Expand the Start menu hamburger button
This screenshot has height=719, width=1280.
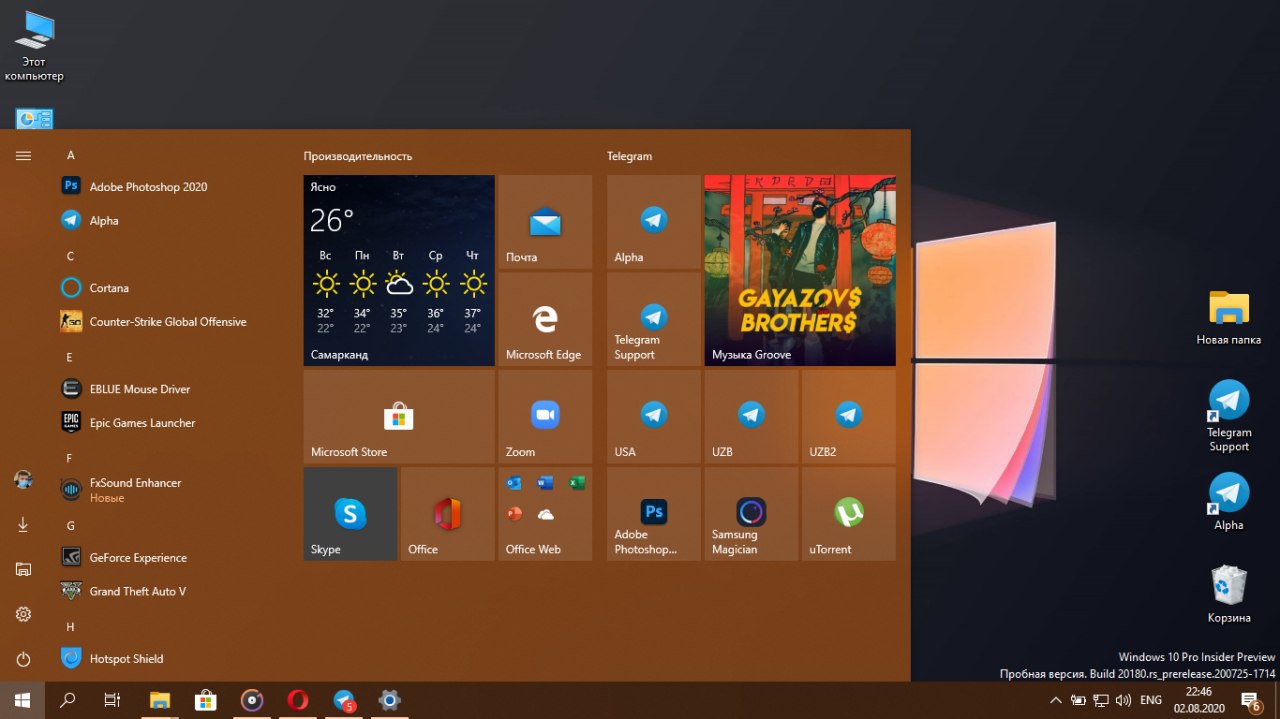pyautogui.click(x=23, y=155)
